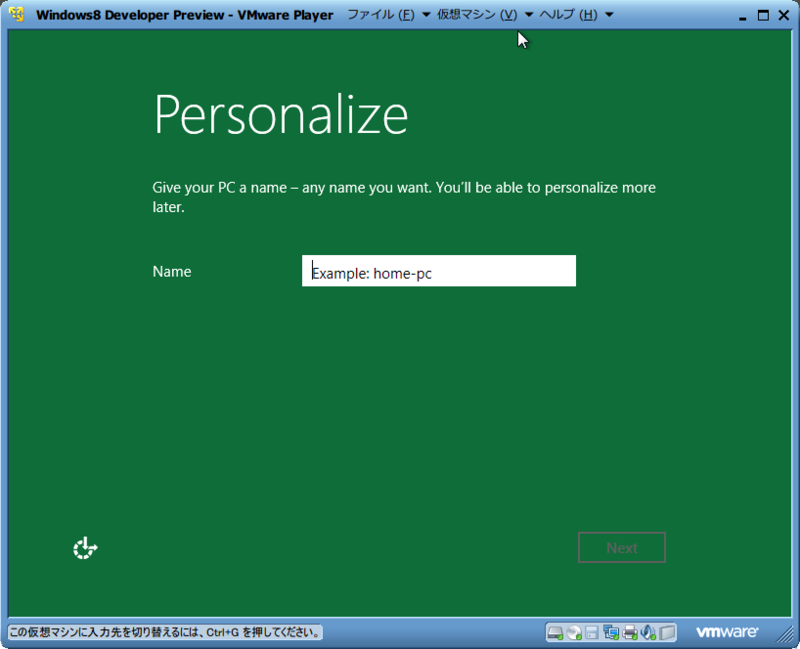Click the window resize grip corner
The width and height of the screenshot is (800, 649).
point(786,634)
